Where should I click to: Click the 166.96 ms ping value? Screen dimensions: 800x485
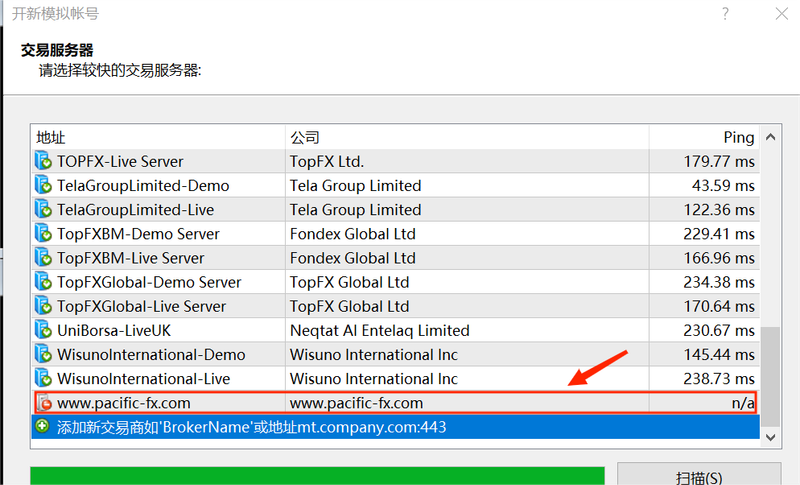(x=719, y=258)
